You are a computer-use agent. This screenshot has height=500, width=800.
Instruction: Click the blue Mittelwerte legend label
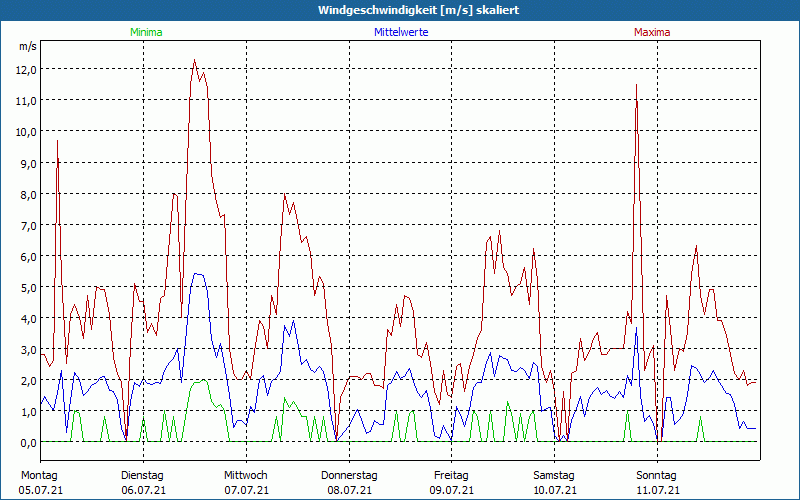point(401,32)
